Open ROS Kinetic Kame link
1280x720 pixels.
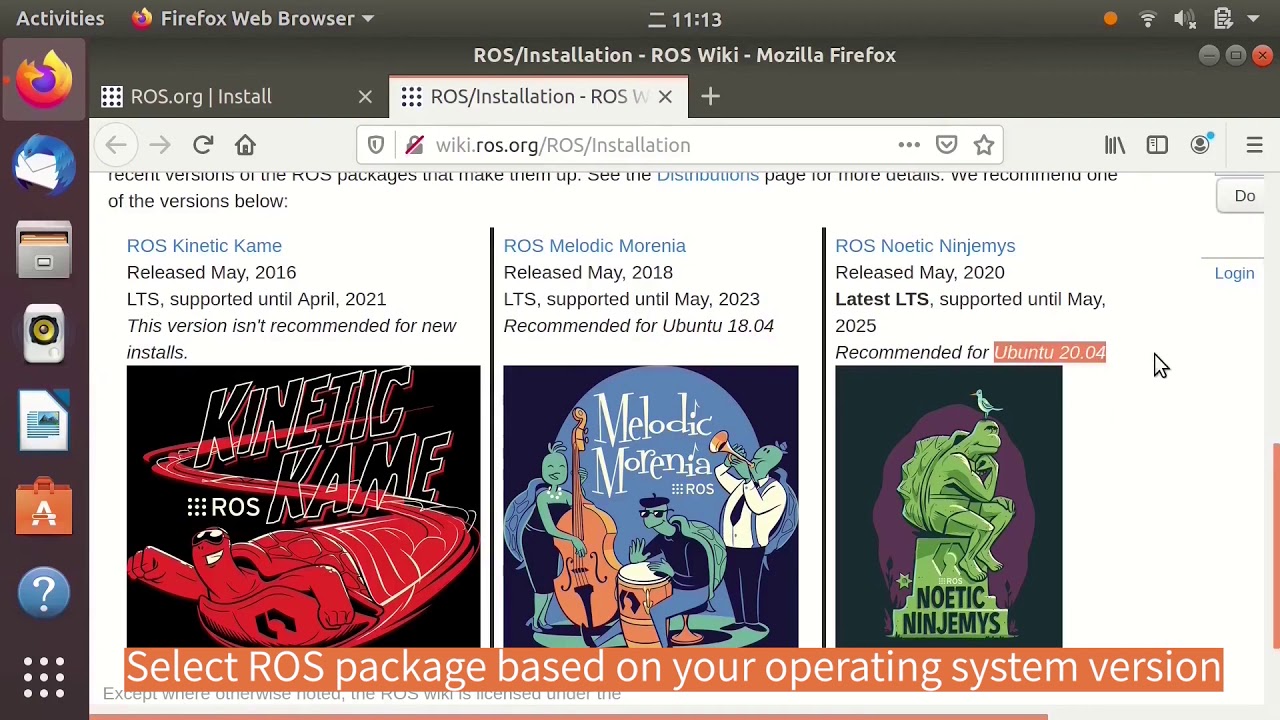[204, 245]
